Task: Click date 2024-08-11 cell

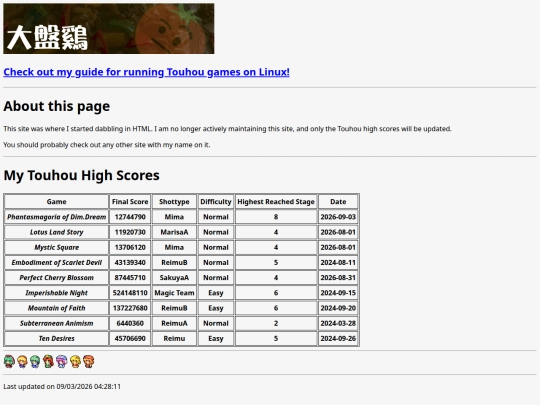Action: tap(338, 262)
